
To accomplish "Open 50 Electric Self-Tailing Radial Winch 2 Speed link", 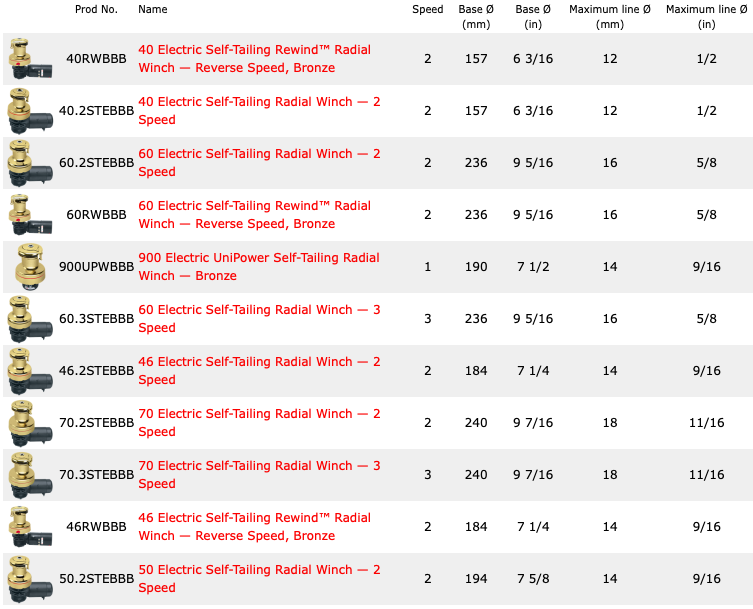I will [259, 579].
